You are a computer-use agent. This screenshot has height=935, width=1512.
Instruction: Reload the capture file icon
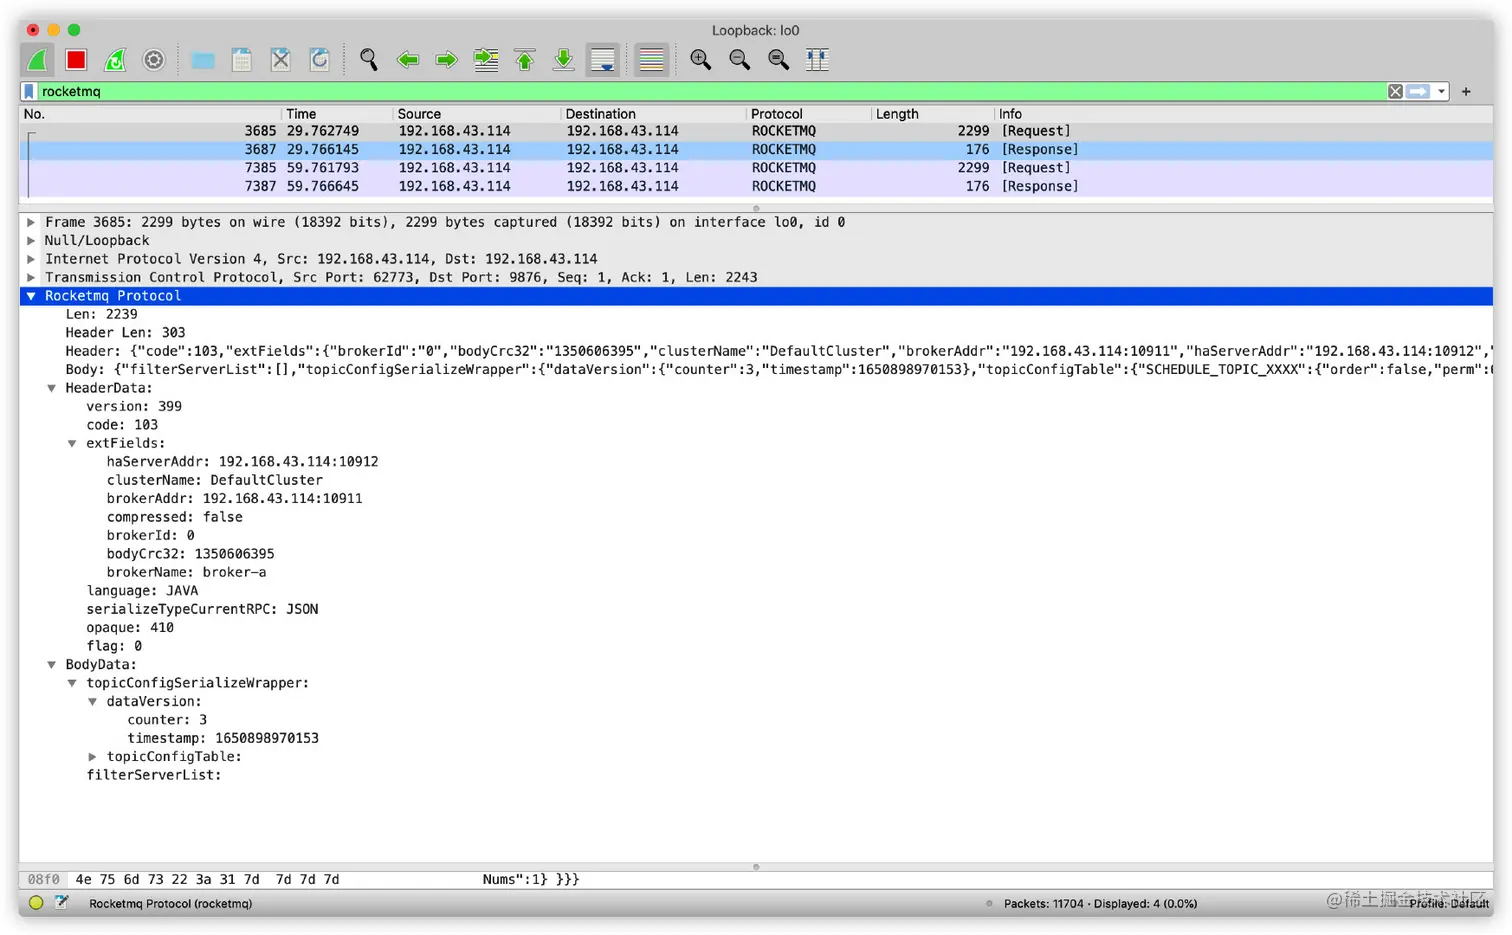coord(320,60)
